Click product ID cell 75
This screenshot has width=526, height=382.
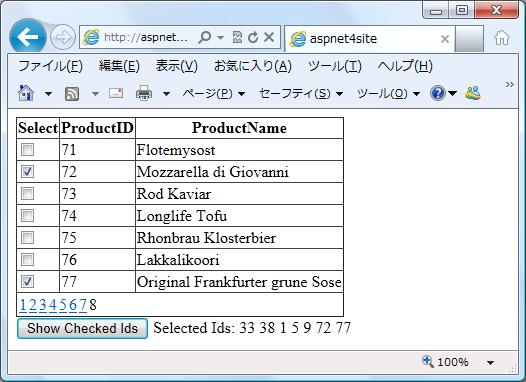coord(97,237)
